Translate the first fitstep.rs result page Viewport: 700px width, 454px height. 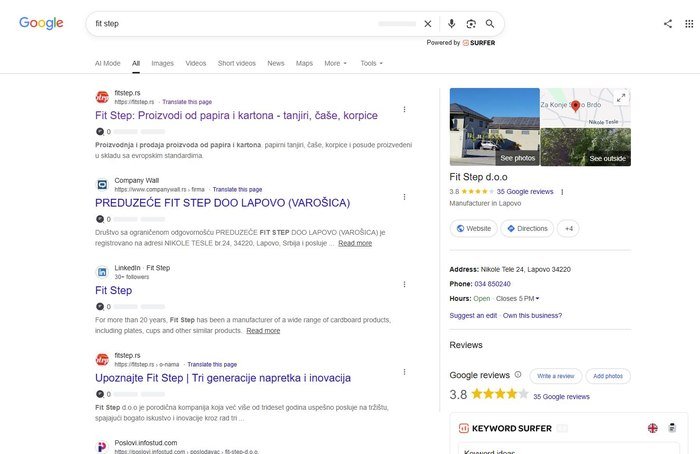pos(187,102)
